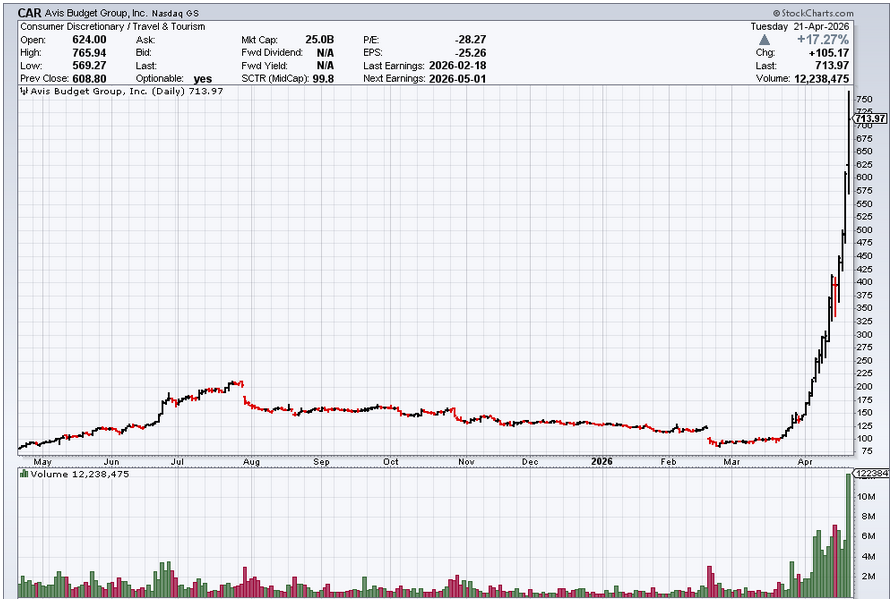Click the Volume 12,238,475 panel legend
Viewport: 891px width, 599px height.
coord(80,474)
